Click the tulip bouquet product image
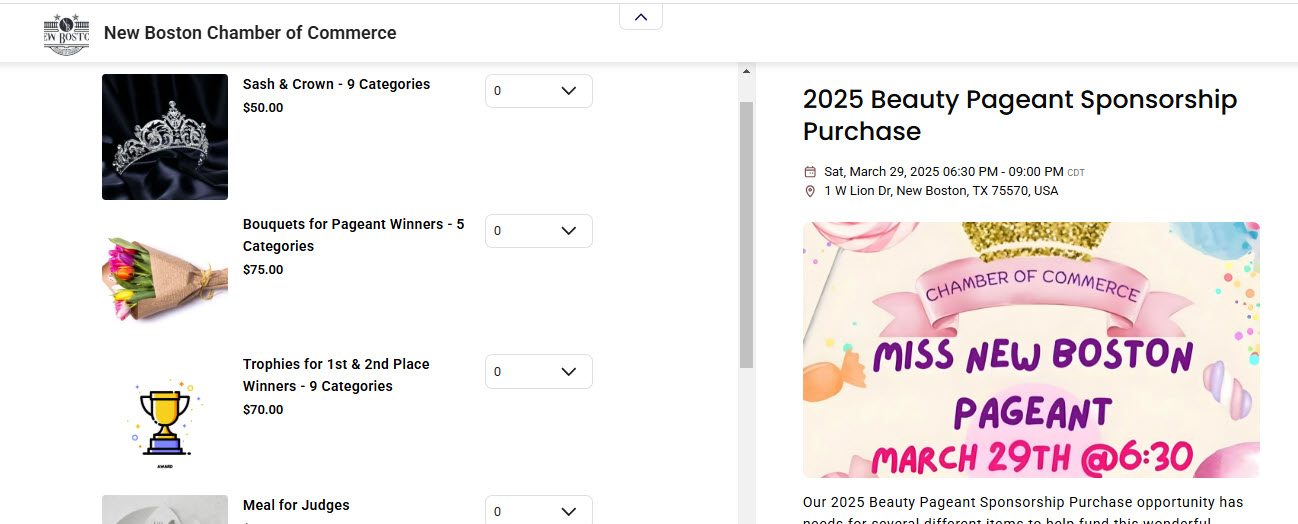Viewport: 1298px width, 524px height. 165,277
